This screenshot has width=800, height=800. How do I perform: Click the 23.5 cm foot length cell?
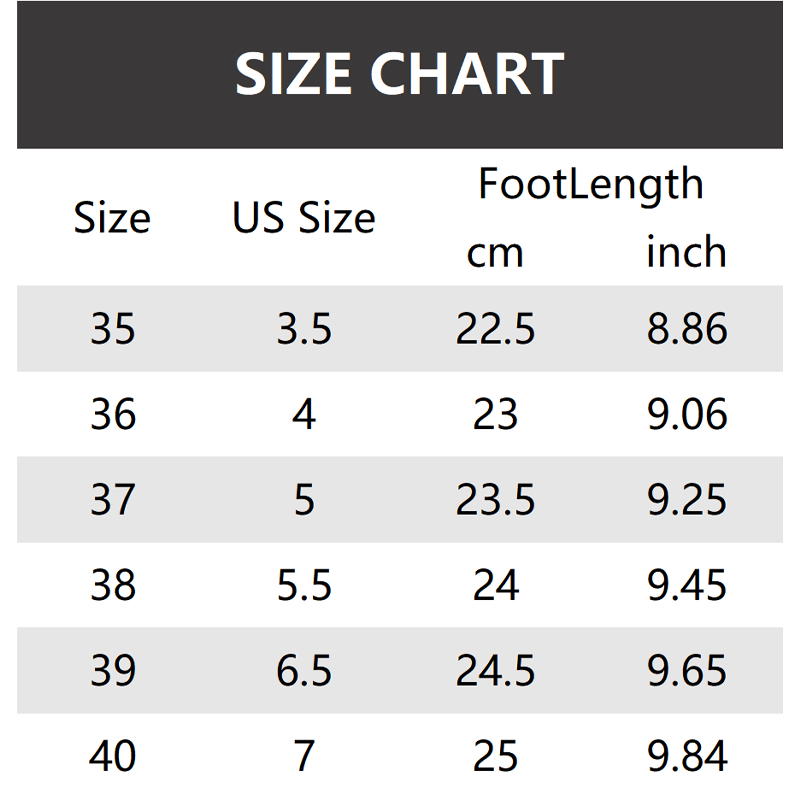(x=495, y=500)
